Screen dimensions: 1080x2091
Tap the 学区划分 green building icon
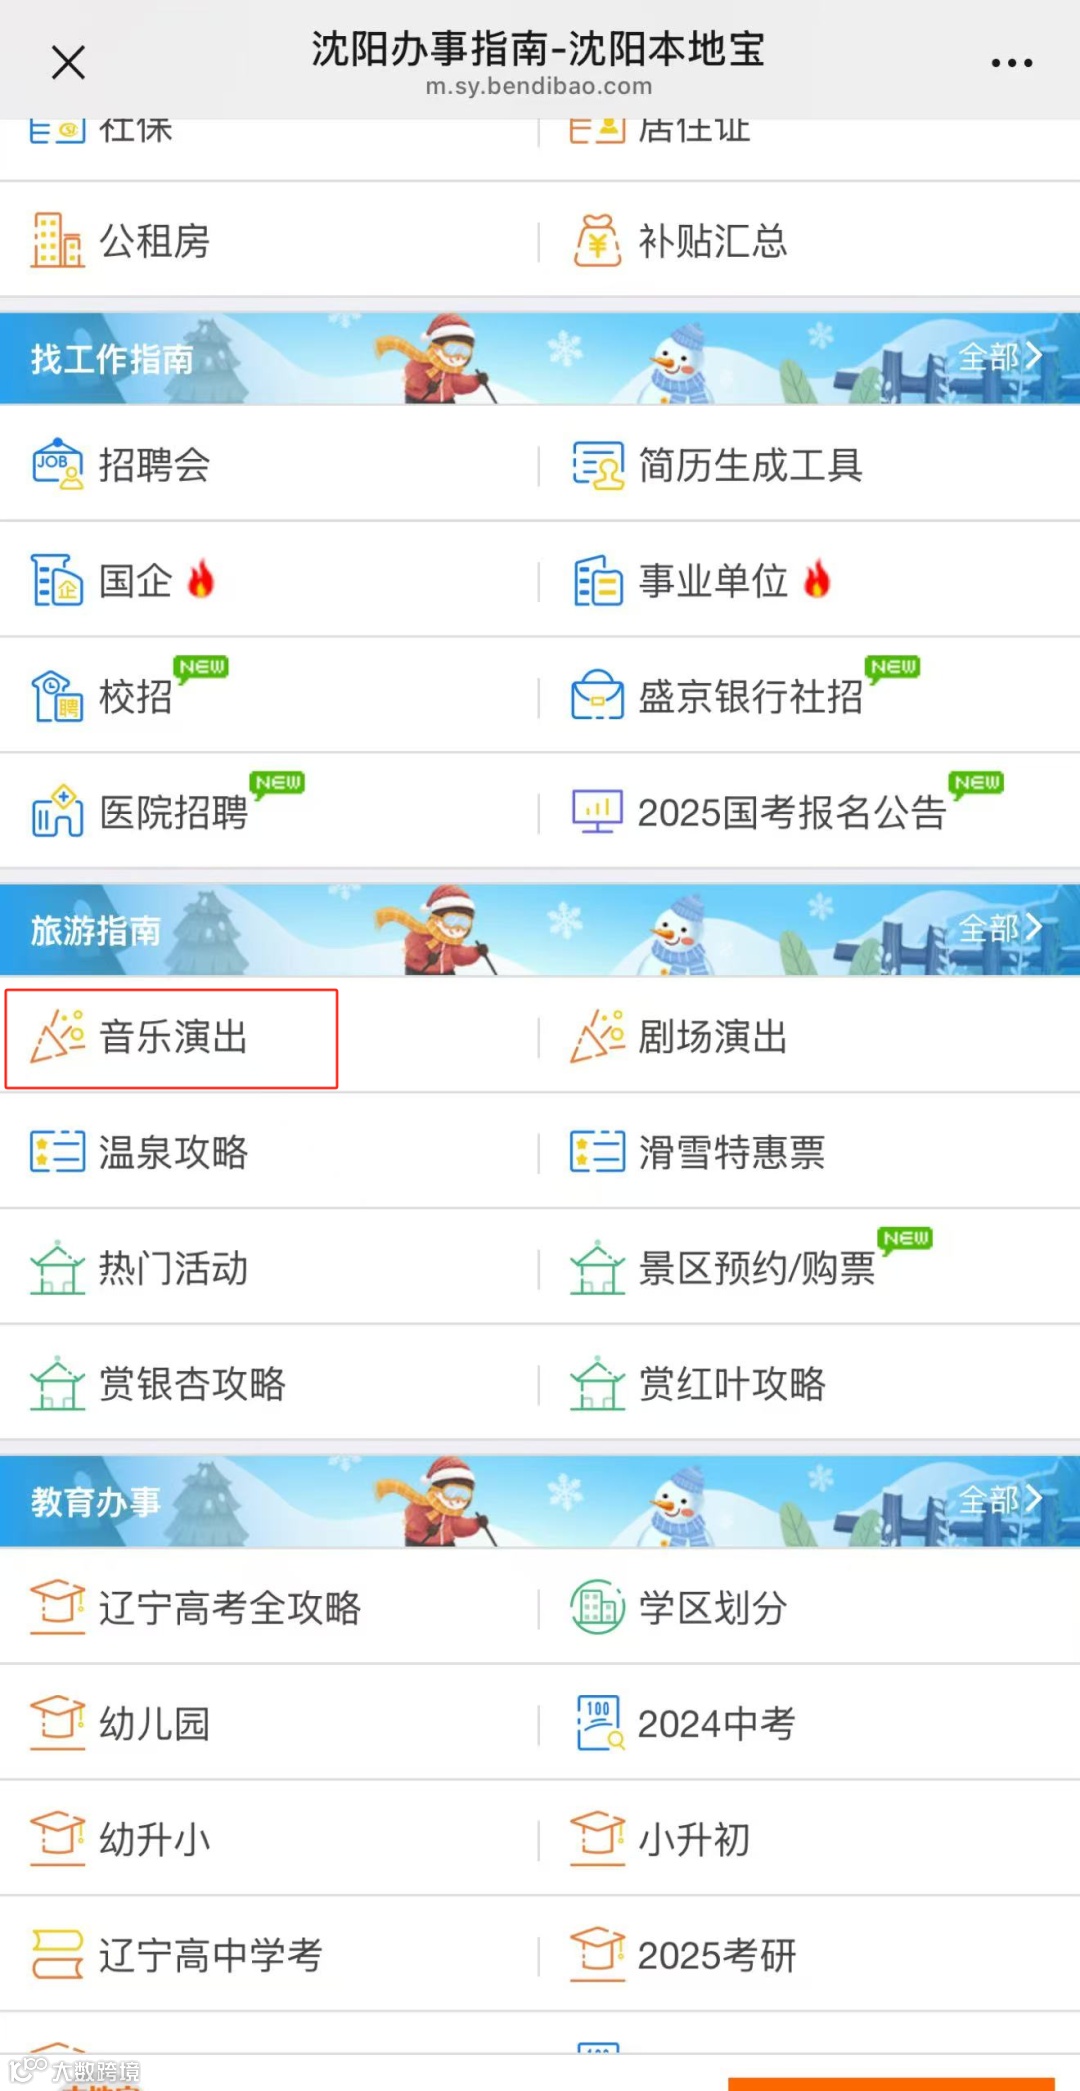point(597,1607)
